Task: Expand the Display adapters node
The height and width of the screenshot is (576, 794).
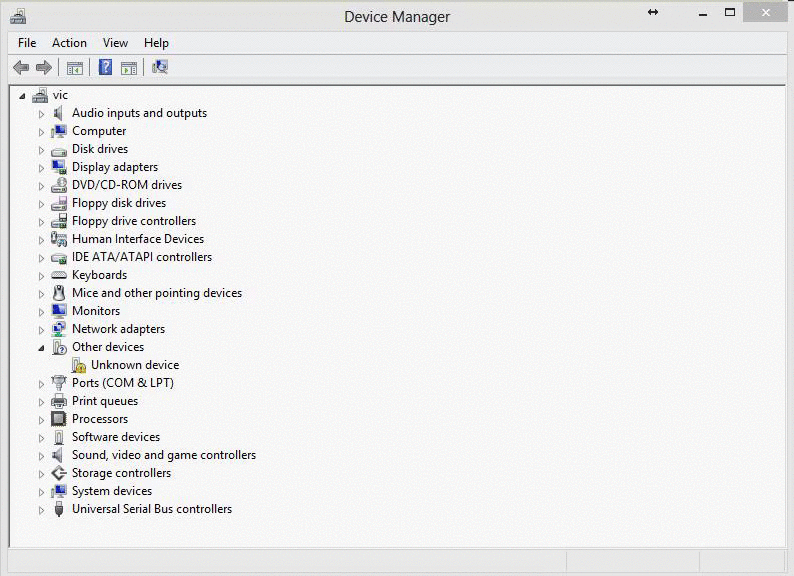Action: tap(41, 168)
